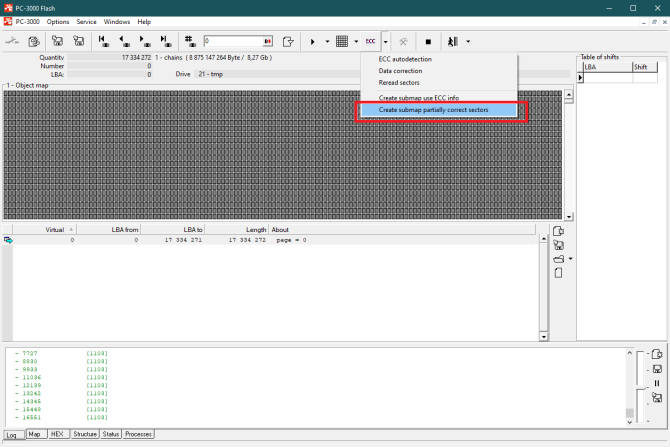This screenshot has width=670, height=447.
Task: Click the settings document icon in toolbar
Action: tap(34, 41)
